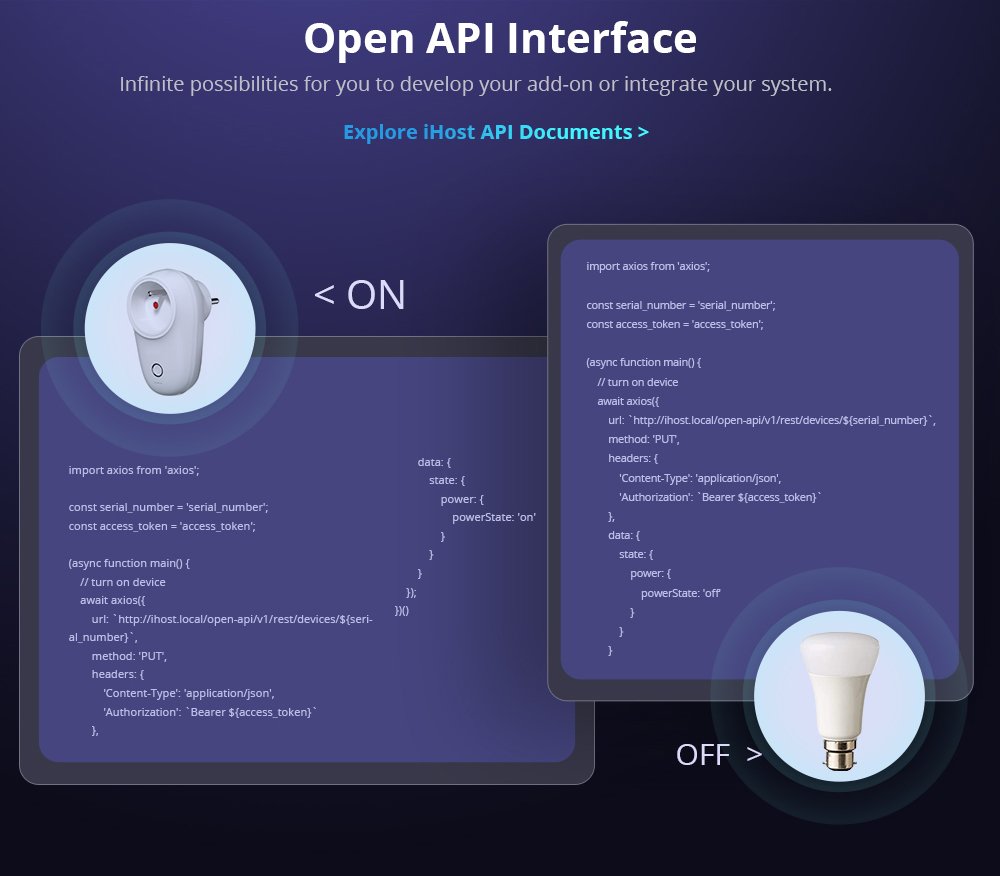Click const access_token in the right code panel
Screen dimensions: 1000x876
[675, 325]
